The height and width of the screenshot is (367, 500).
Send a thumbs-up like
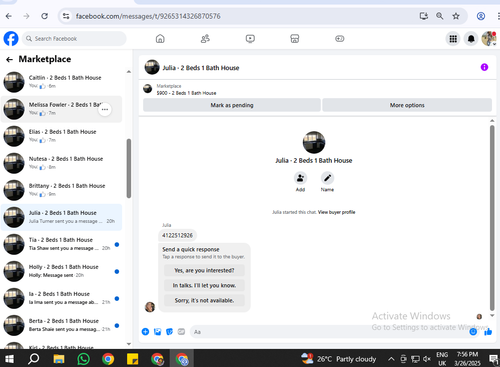tap(488, 331)
